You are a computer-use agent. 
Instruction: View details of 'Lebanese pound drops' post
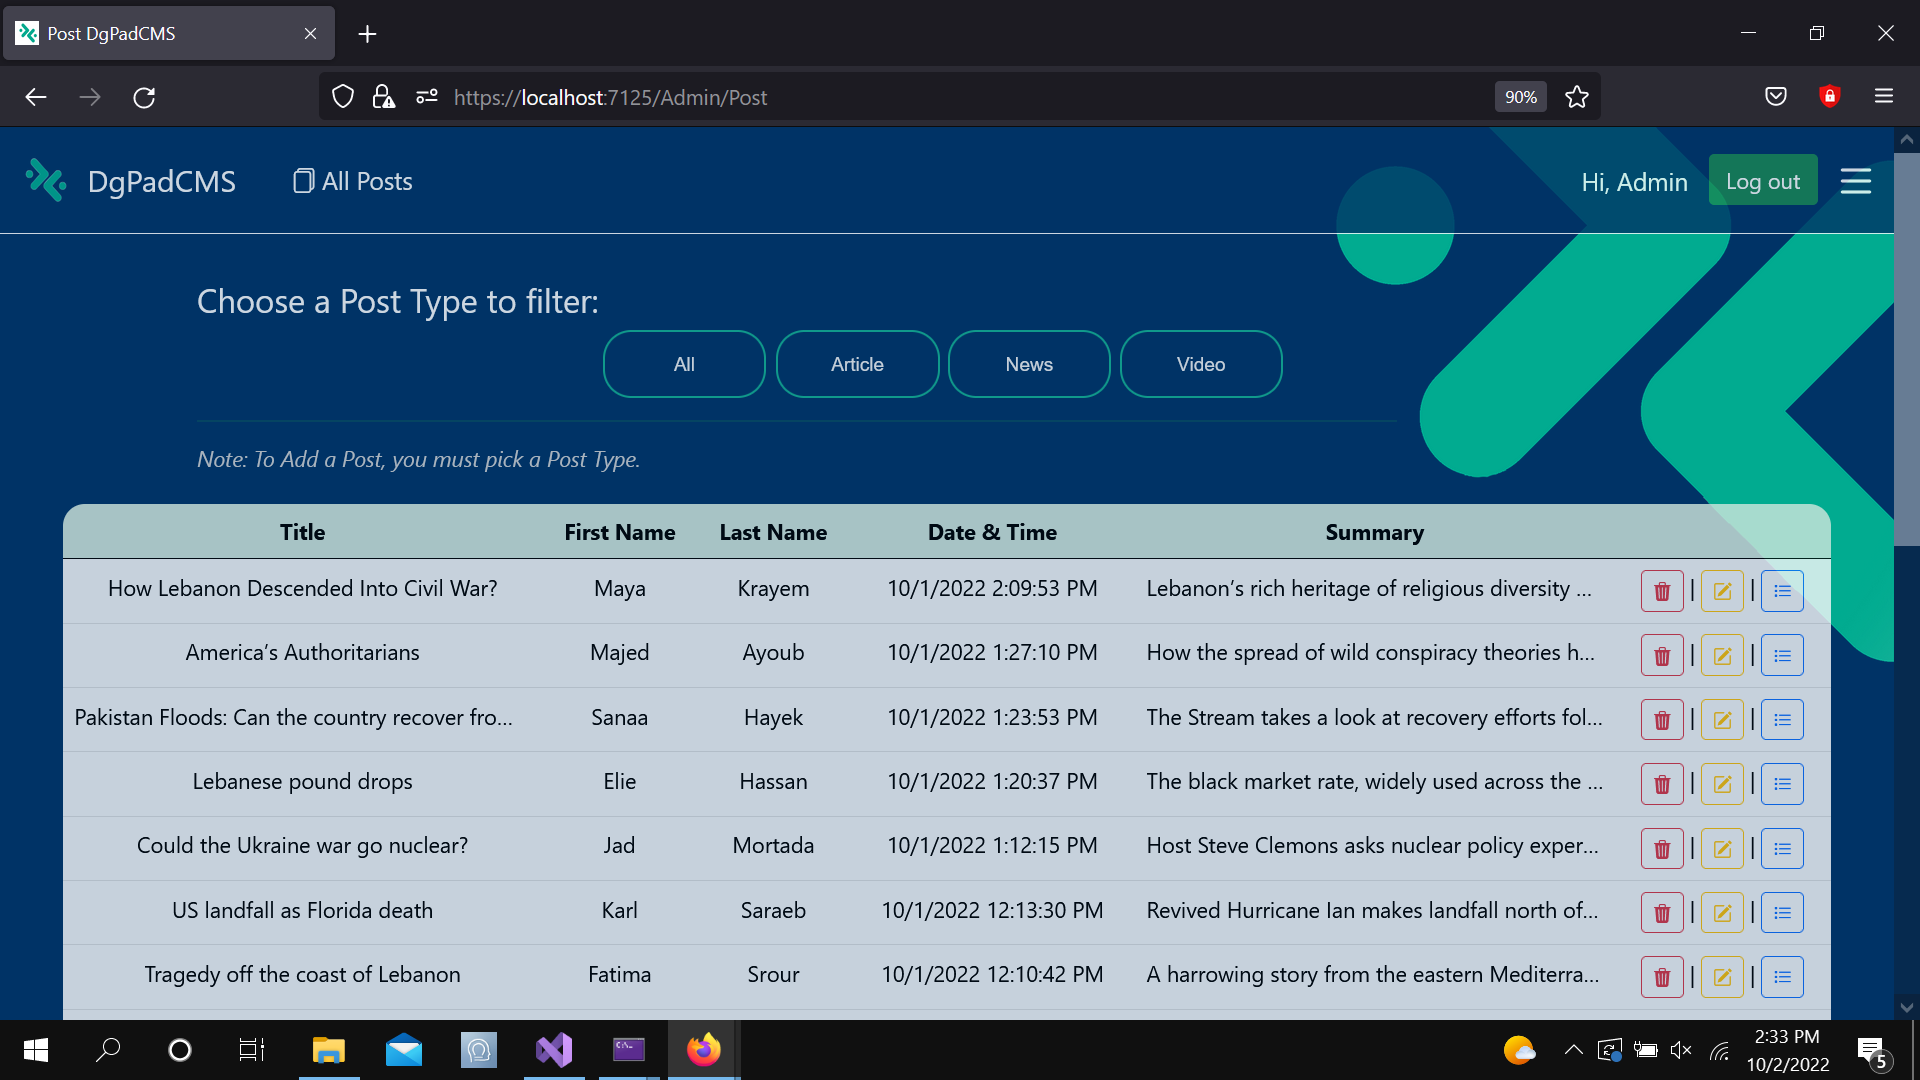pyautogui.click(x=1782, y=784)
